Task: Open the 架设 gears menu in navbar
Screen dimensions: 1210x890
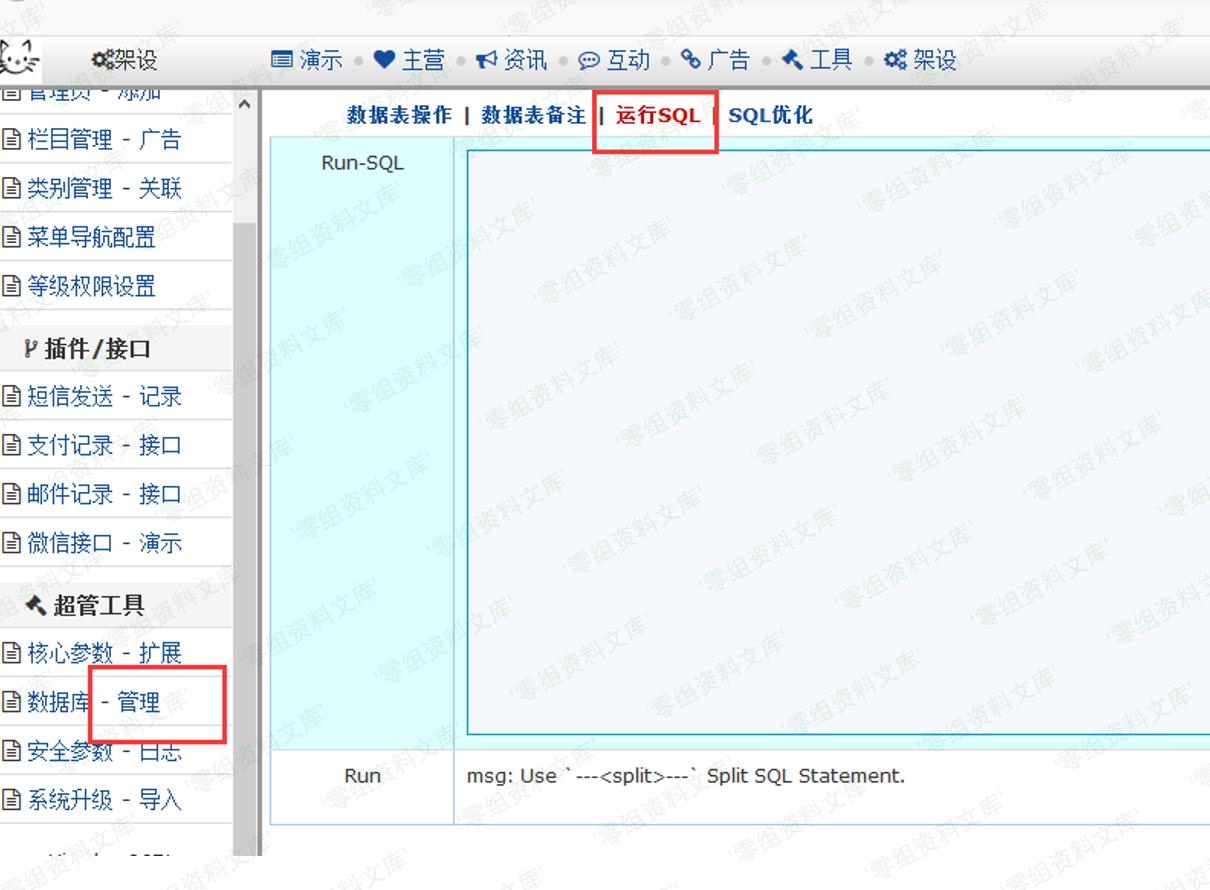Action: (920, 60)
